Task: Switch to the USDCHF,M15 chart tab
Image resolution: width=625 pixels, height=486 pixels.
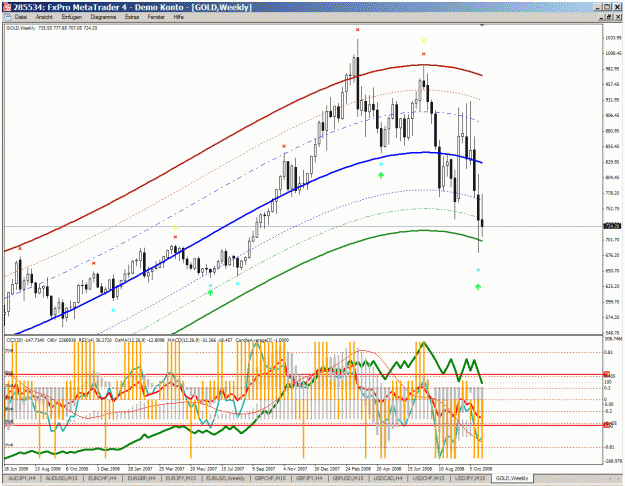Action: [429, 478]
